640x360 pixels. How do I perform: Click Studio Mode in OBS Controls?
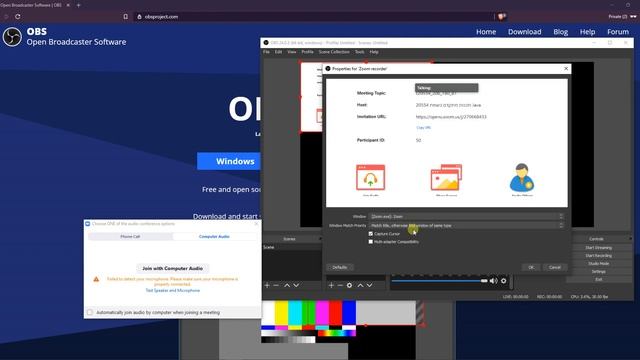click(598, 264)
